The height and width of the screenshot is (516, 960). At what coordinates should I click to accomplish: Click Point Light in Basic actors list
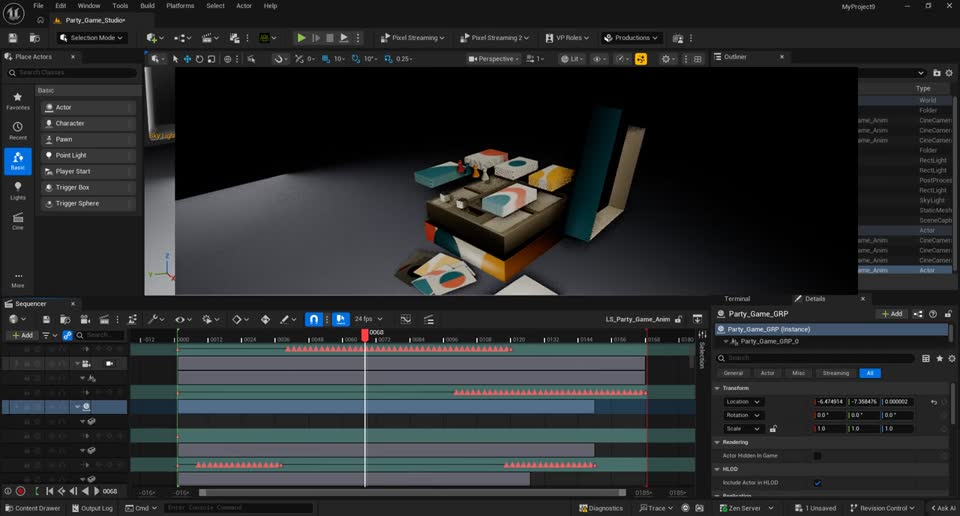88,155
